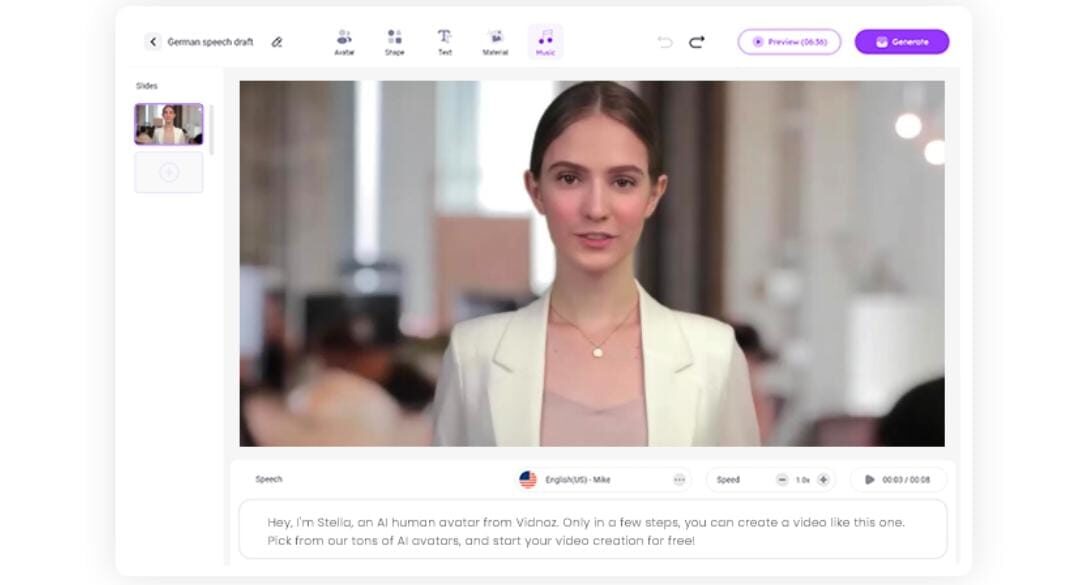The height and width of the screenshot is (585, 1080).
Task: Click into the speech script text box
Action: pos(592,531)
